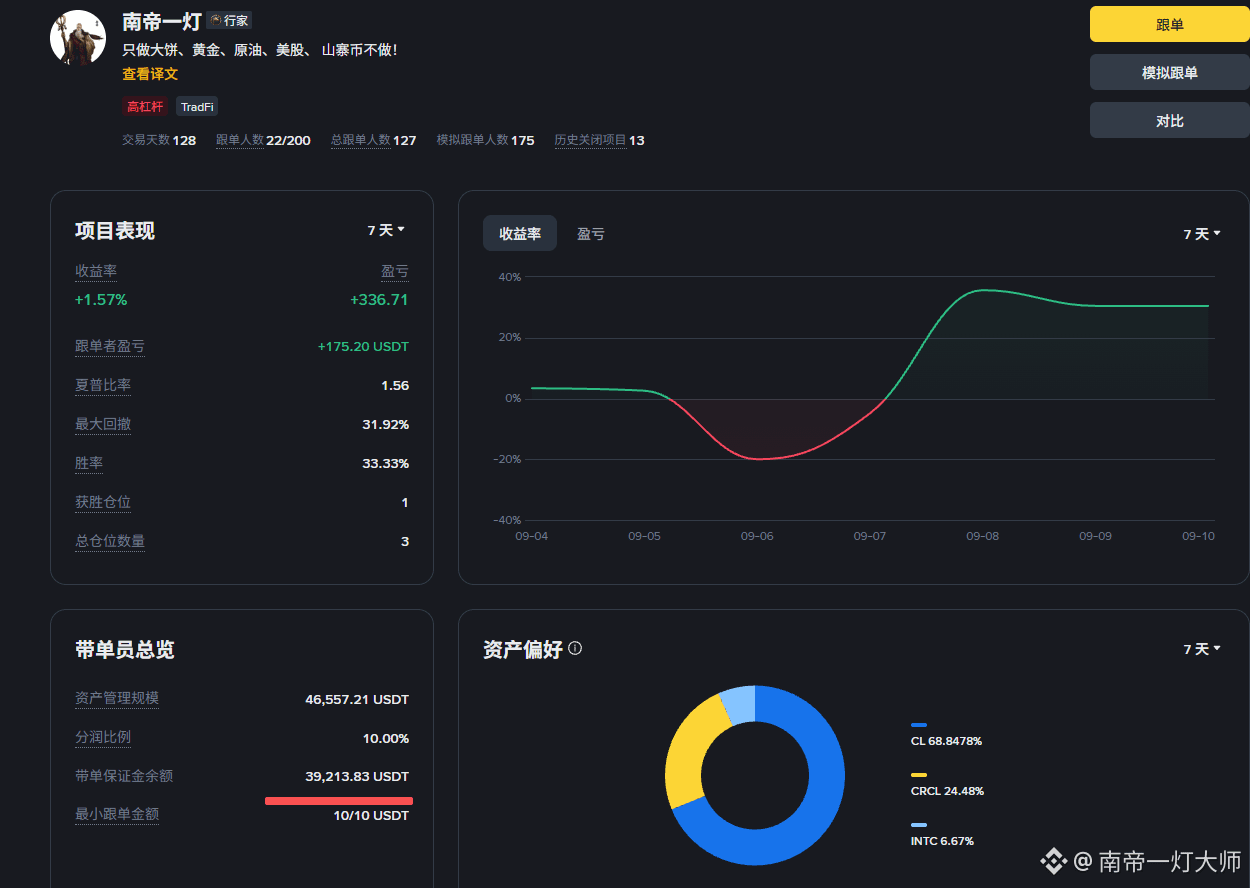Click the 高杠杆 tag
The height and width of the screenshot is (888, 1250).
(x=145, y=106)
